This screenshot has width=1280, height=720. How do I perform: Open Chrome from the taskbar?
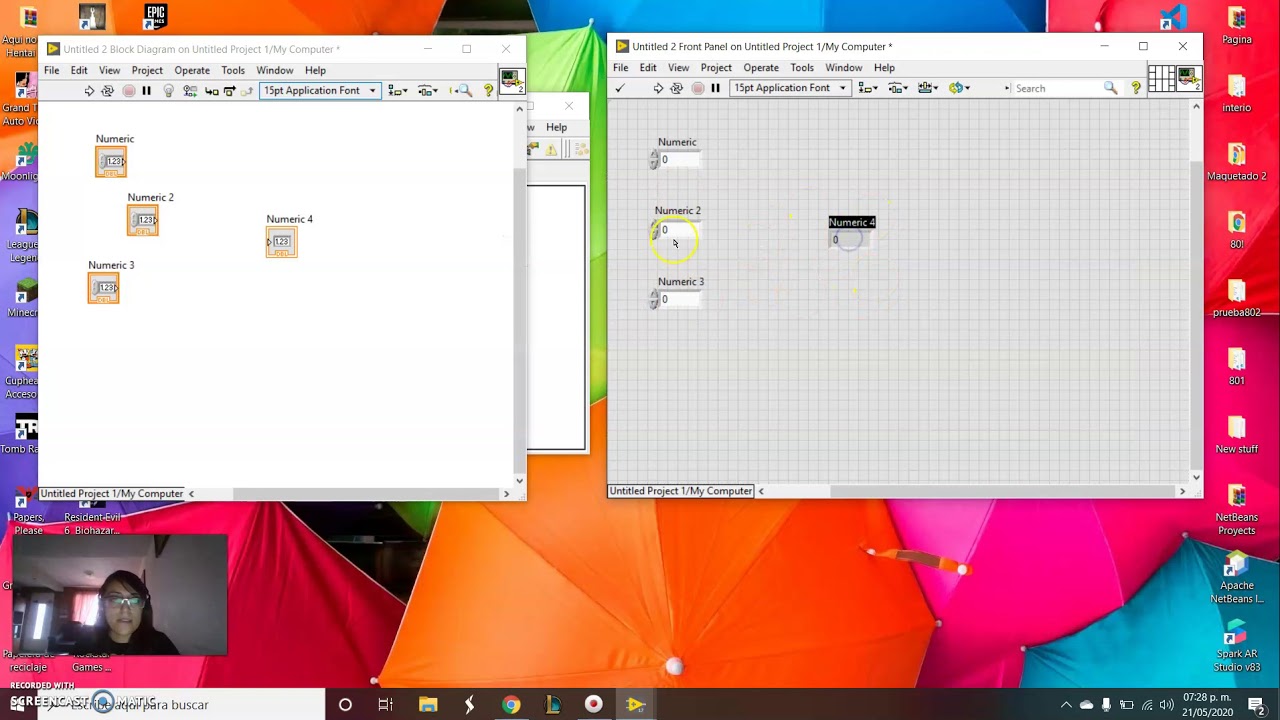[x=511, y=705]
